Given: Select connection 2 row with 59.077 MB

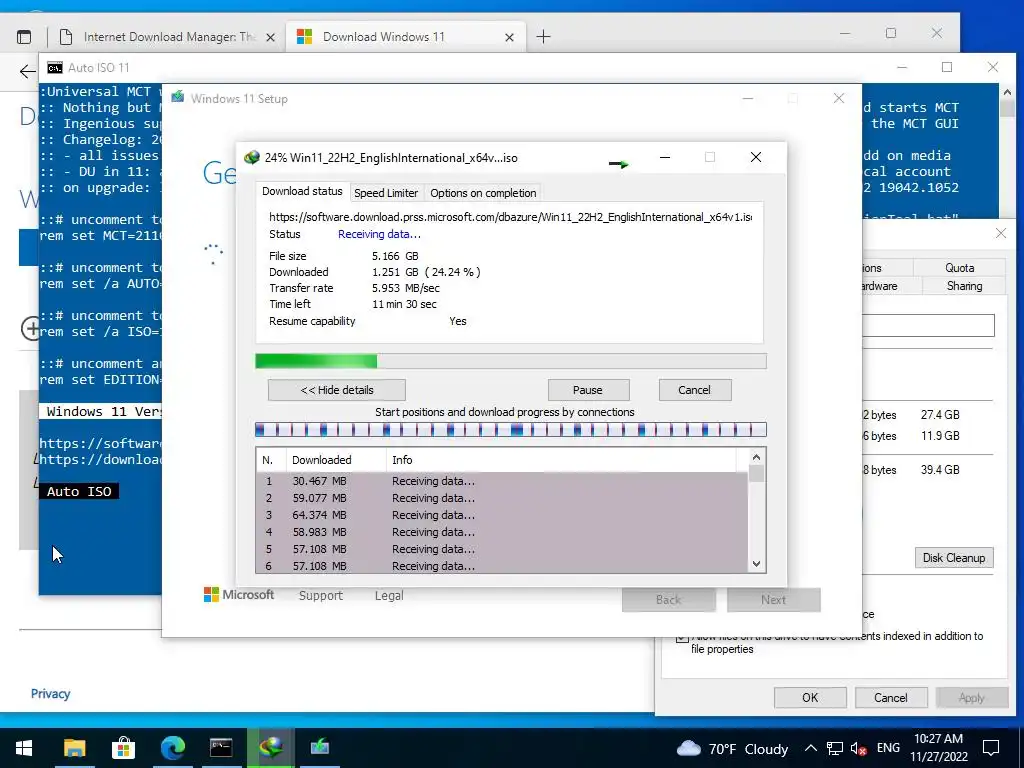Looking at the screenshot, I should tap(502, 498).
